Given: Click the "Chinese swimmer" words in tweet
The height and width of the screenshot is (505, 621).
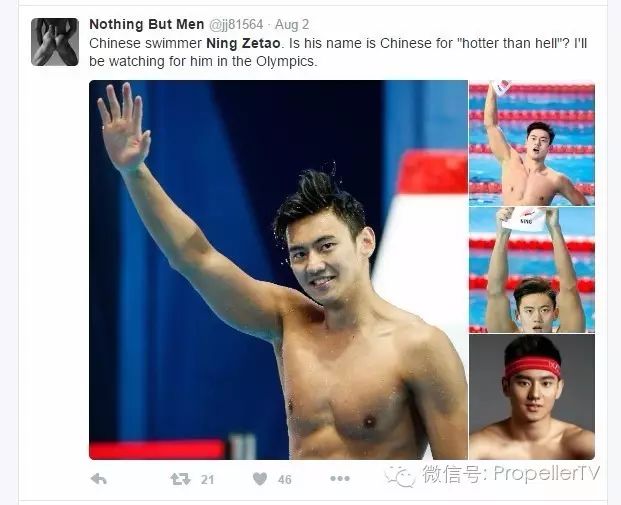Looking at the screenshot, I should click(x=146, y=43).
